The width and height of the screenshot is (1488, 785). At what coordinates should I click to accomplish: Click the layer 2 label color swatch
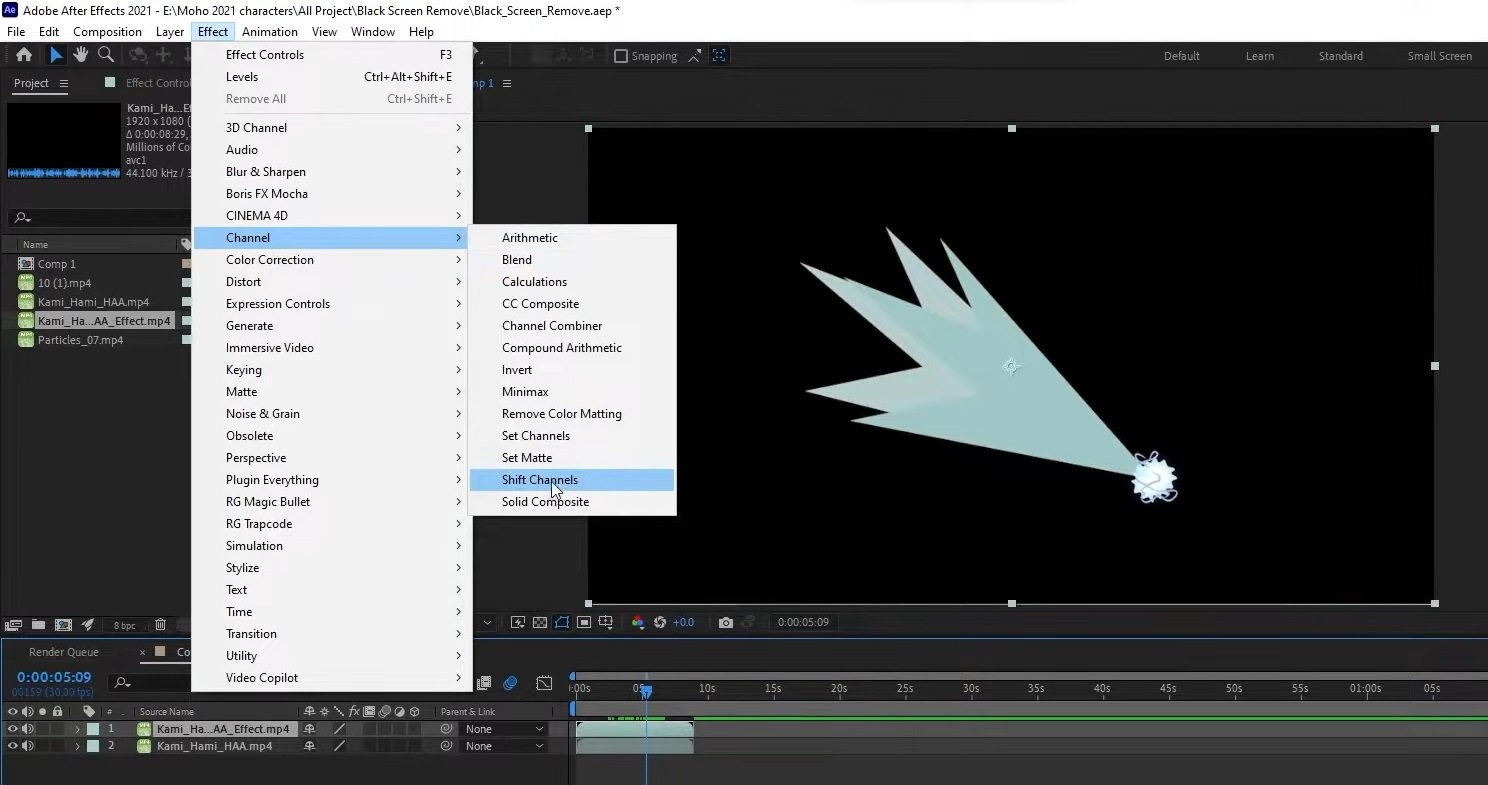click(x=93, y=746)
